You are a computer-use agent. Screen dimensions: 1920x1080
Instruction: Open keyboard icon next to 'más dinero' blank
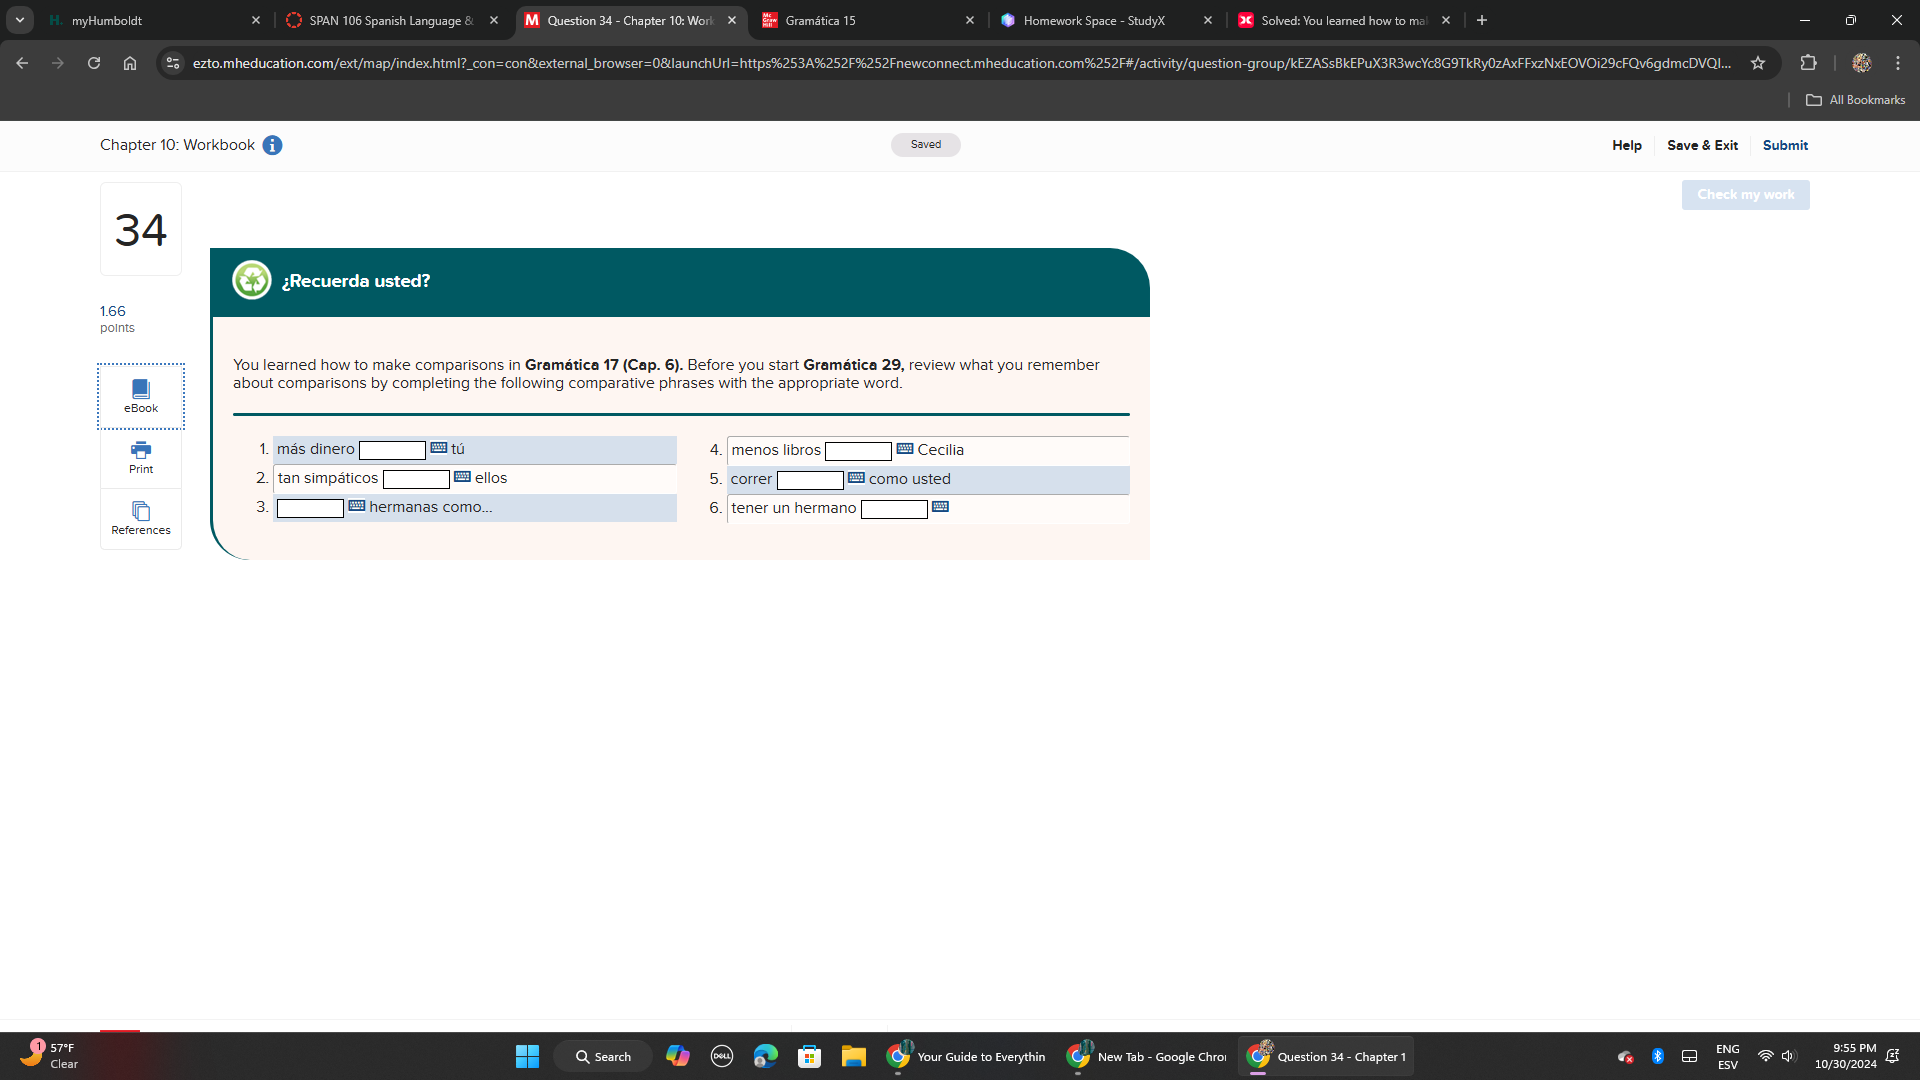click(x=438, y=448)
